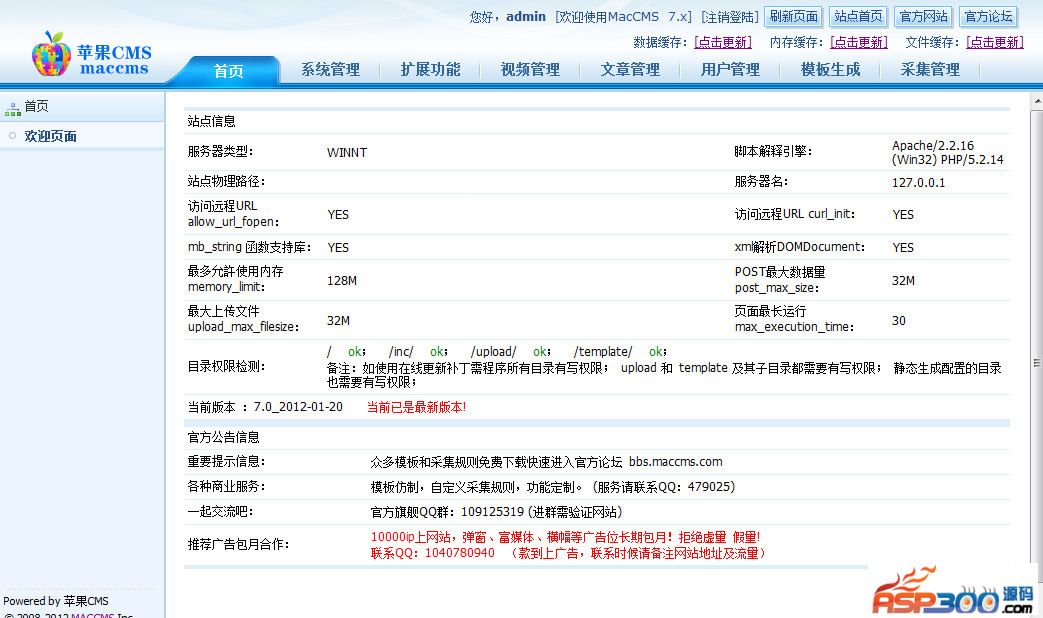Switch to the 模板生成 tab
This screenshot has height=618, width=1043.
pos(830,69)
